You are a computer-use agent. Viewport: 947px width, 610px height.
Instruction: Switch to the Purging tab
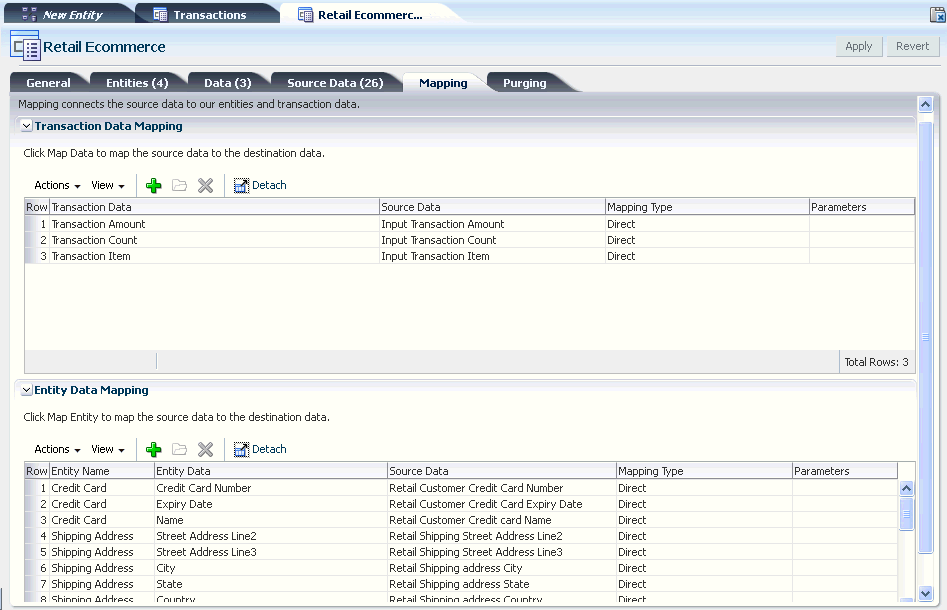pos(525,83)
